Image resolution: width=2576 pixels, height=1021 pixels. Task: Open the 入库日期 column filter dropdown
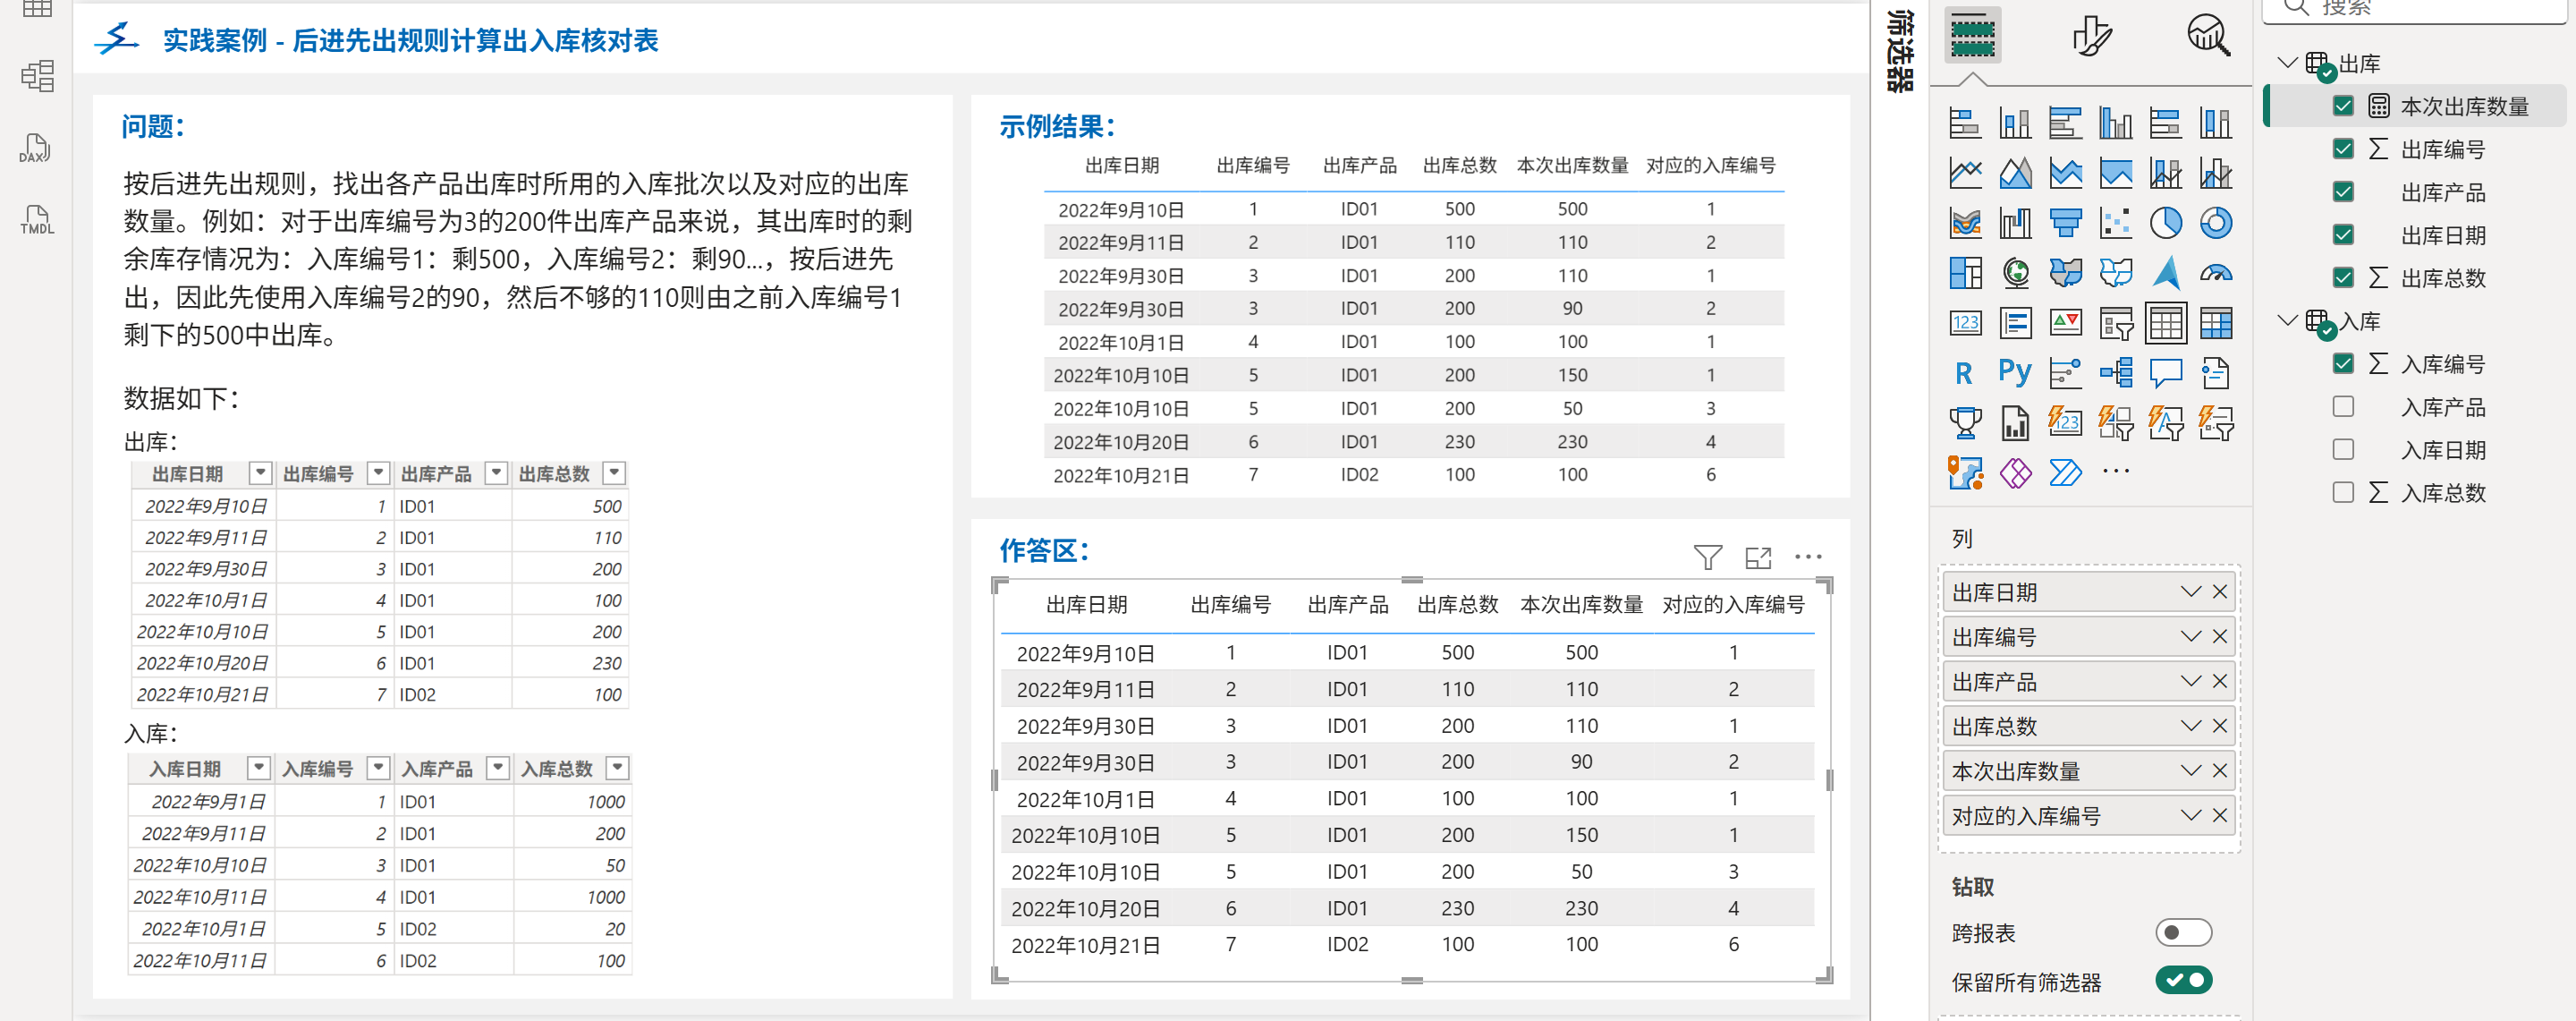[x=259, y=768]
